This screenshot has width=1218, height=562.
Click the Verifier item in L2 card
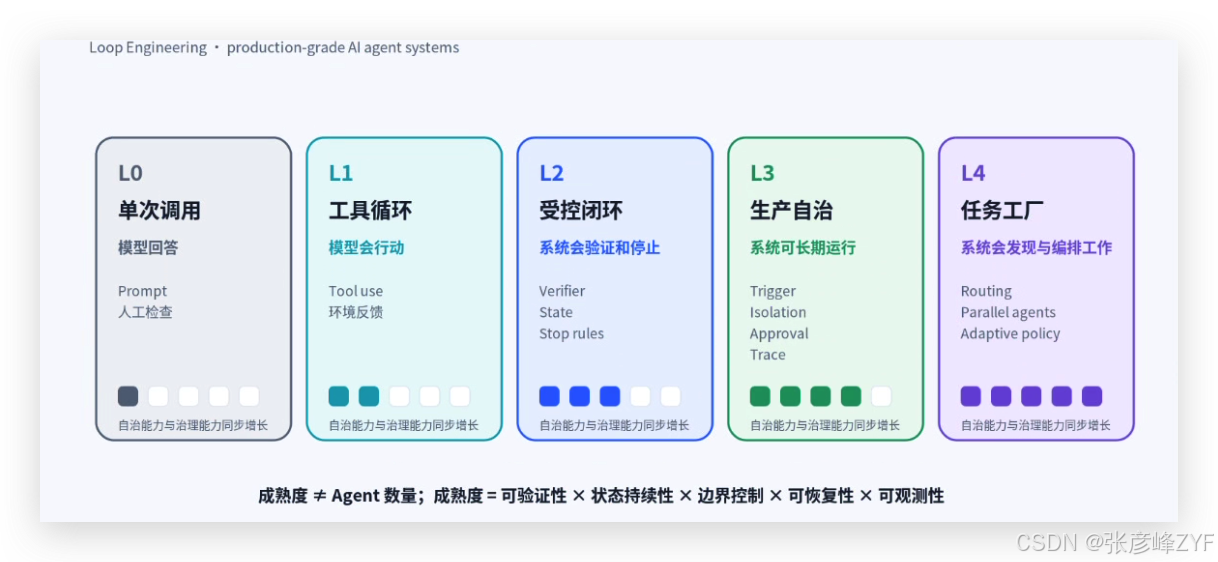pos(562,291)
